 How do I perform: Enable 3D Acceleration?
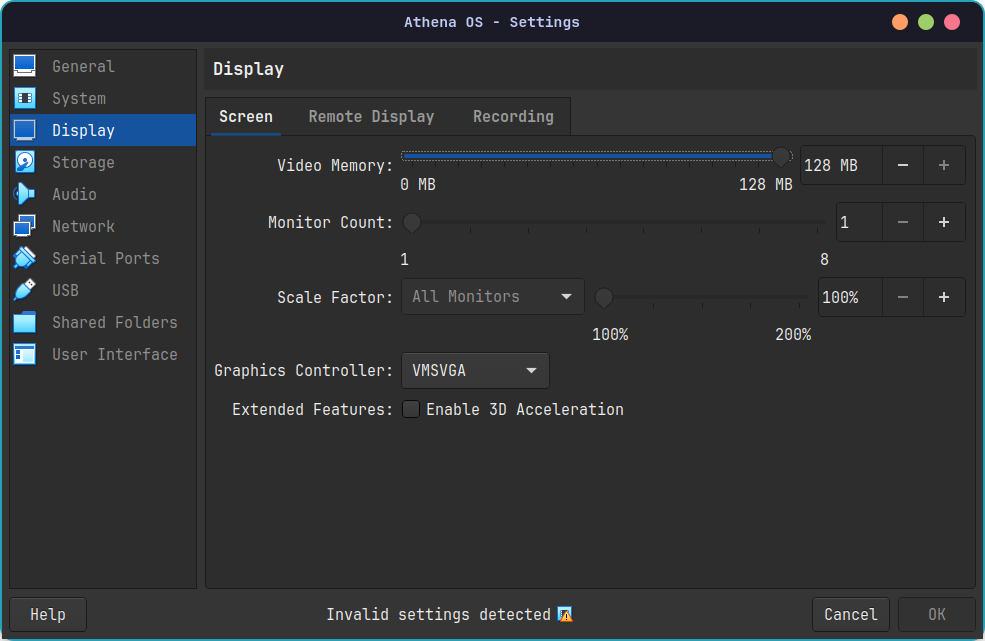coord(411,409)
